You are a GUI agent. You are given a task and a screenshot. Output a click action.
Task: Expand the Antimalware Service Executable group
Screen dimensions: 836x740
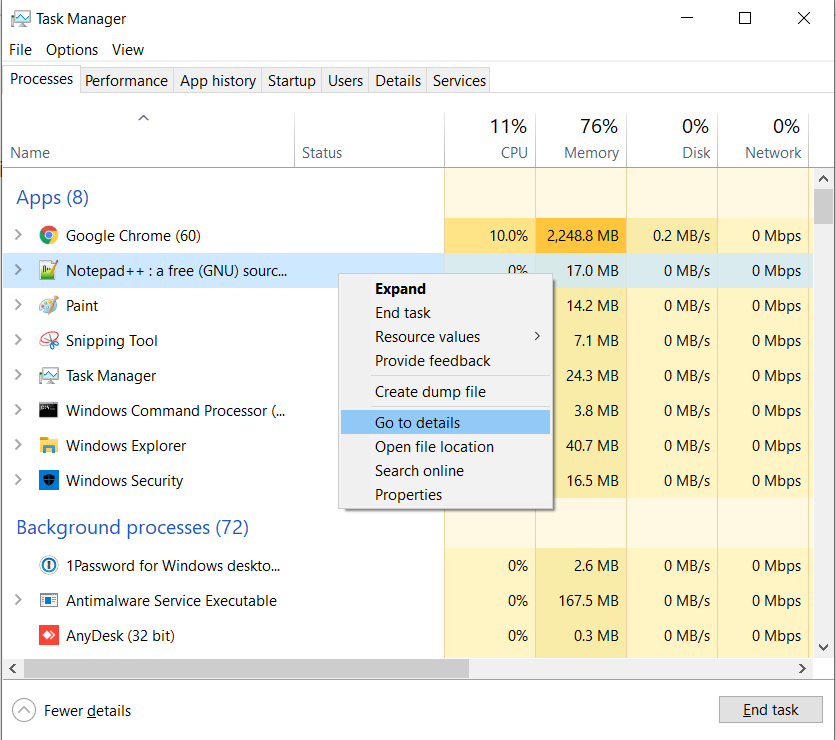tap(18, 600)
